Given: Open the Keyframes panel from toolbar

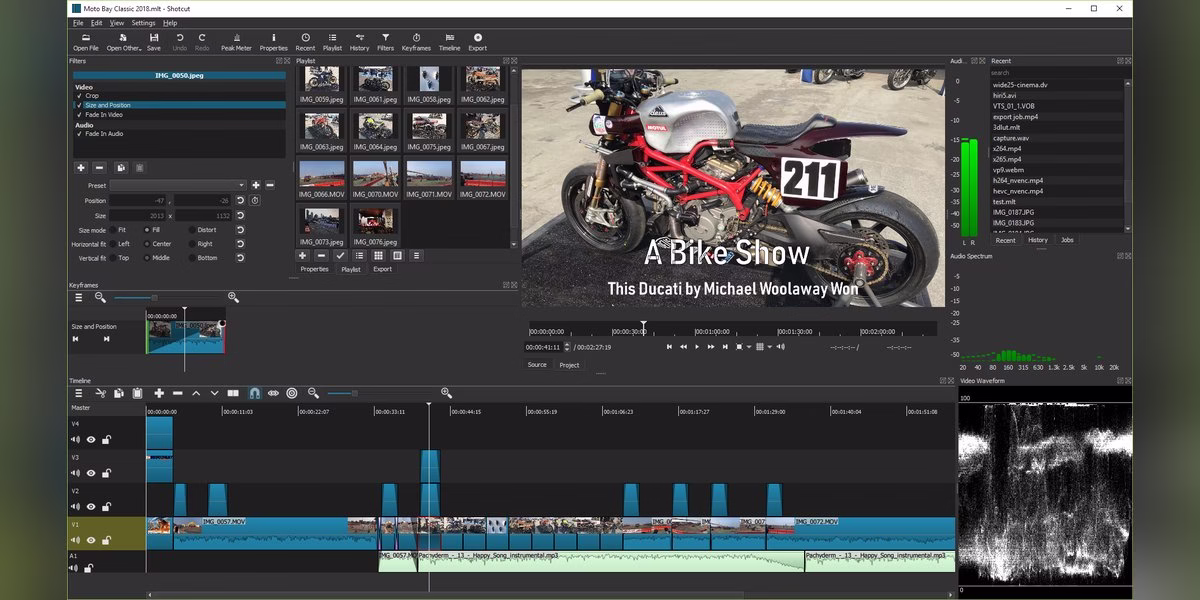Looking at the screenshot, I should [416, 42].
